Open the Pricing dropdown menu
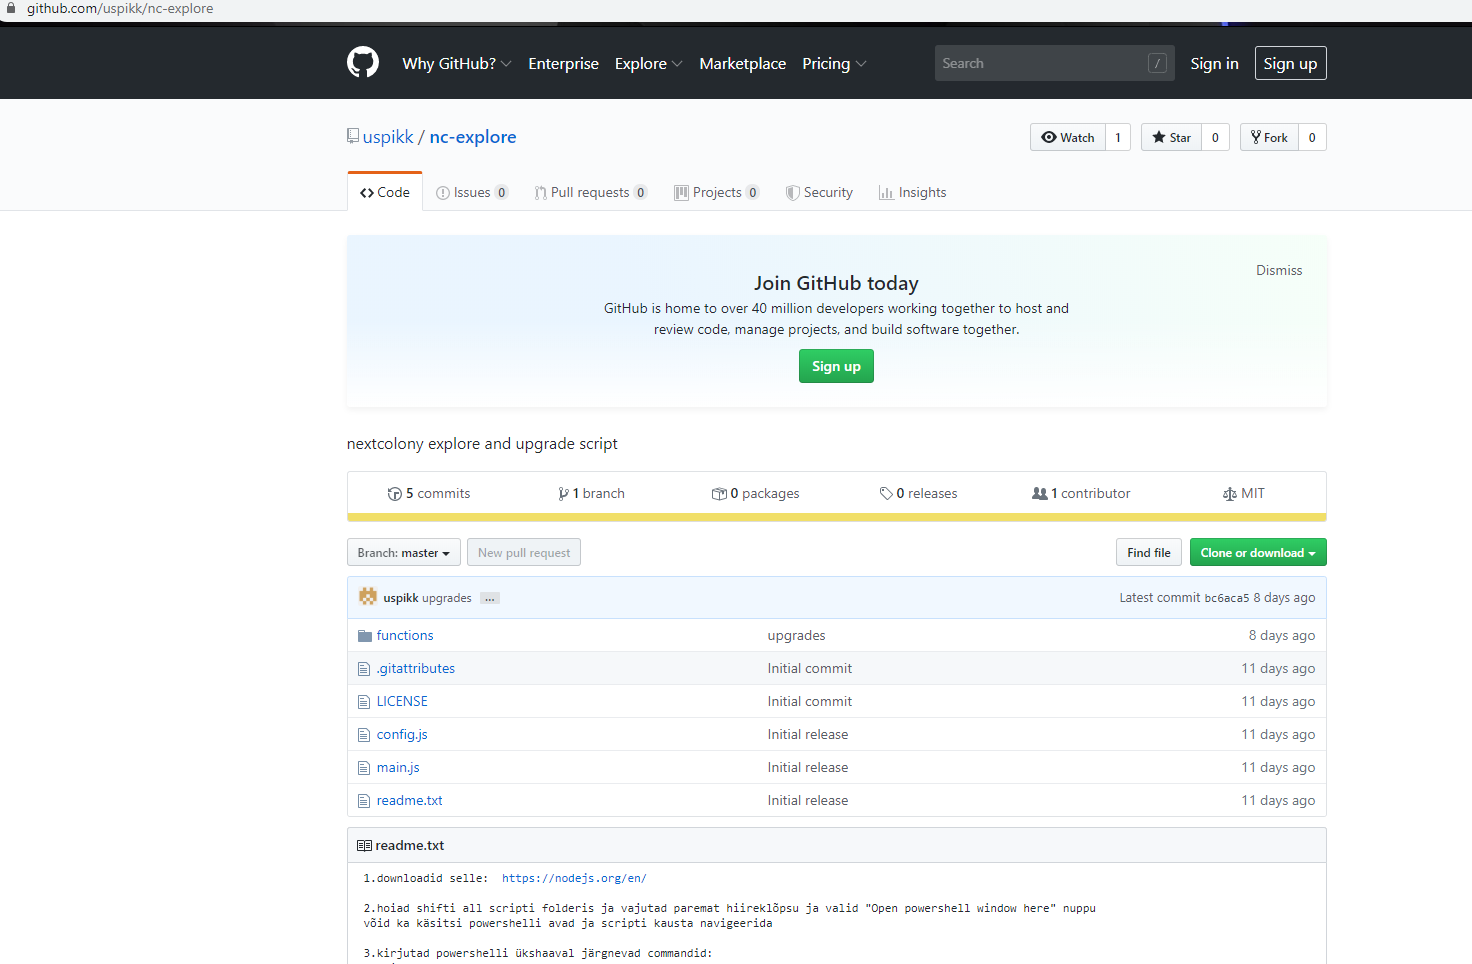 (x=834, y=63)
